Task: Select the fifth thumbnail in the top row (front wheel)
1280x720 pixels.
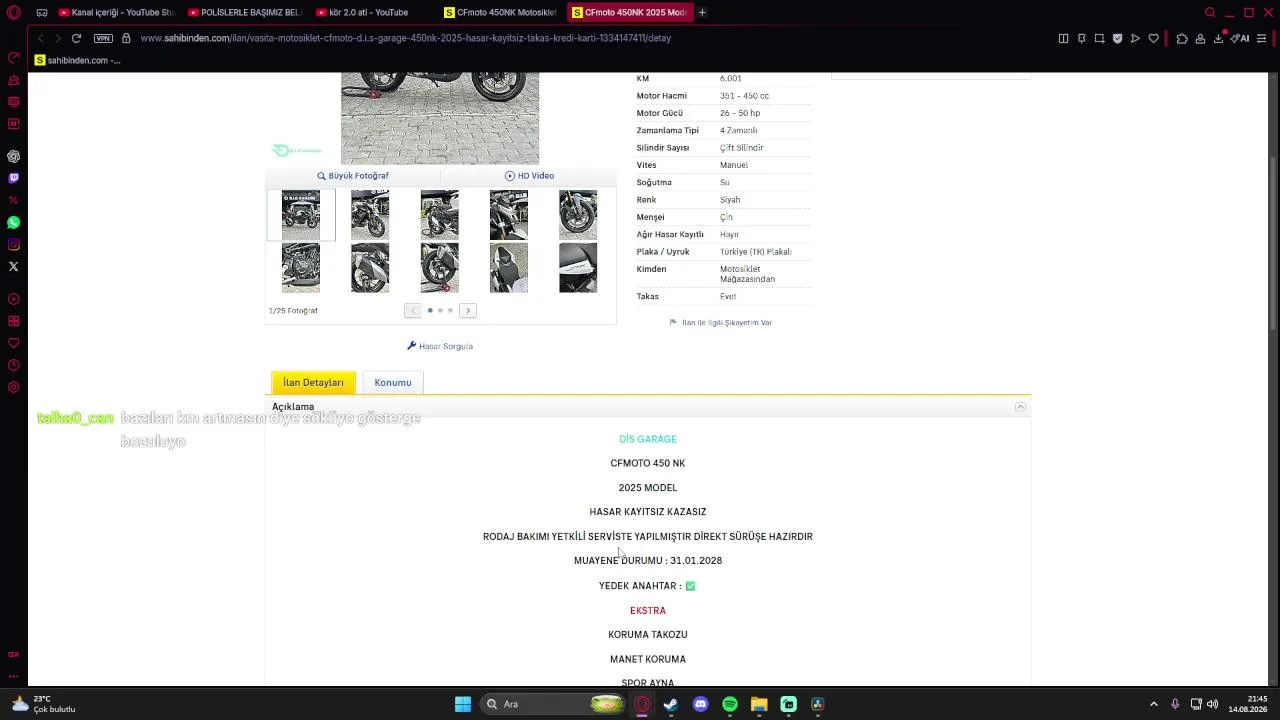Action: point(578,215)
